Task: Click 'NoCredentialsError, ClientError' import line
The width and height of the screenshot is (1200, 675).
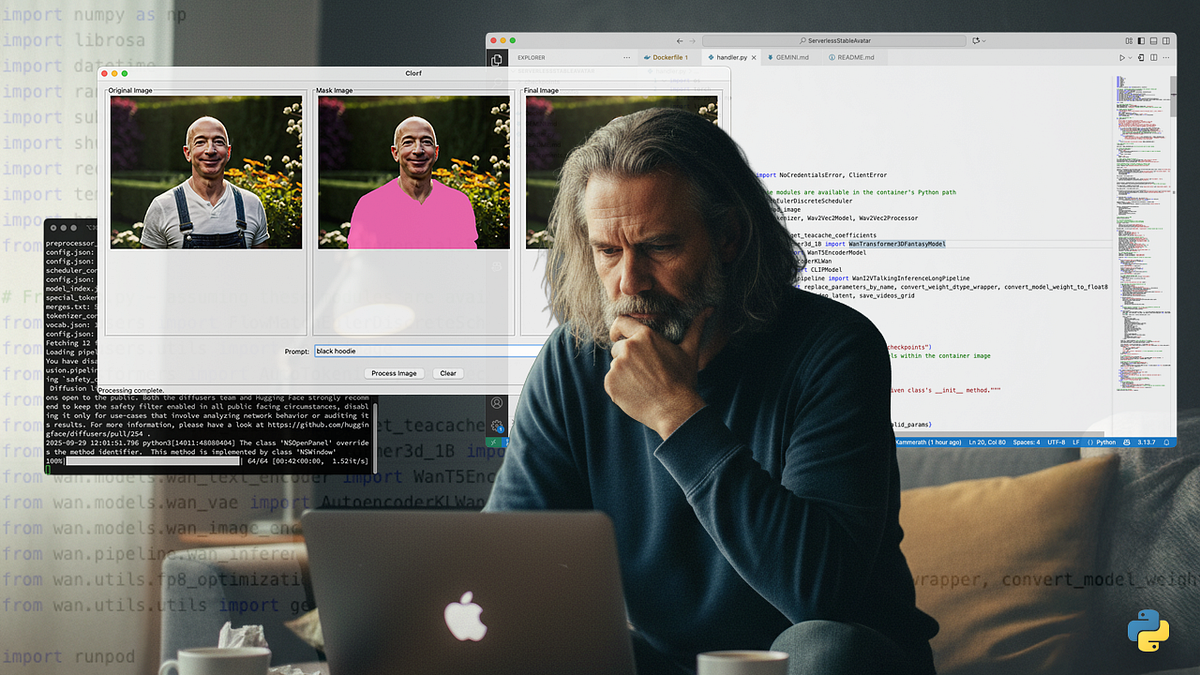Action: click(832, 174)
